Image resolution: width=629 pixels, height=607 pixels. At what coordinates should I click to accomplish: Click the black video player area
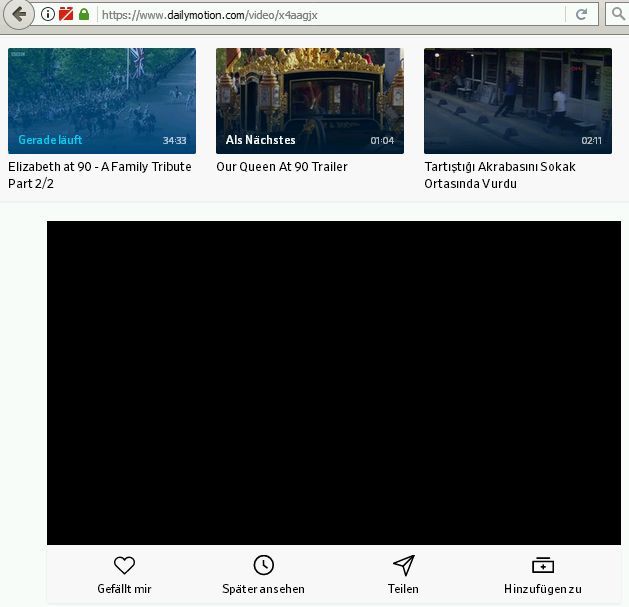[334, 383]
